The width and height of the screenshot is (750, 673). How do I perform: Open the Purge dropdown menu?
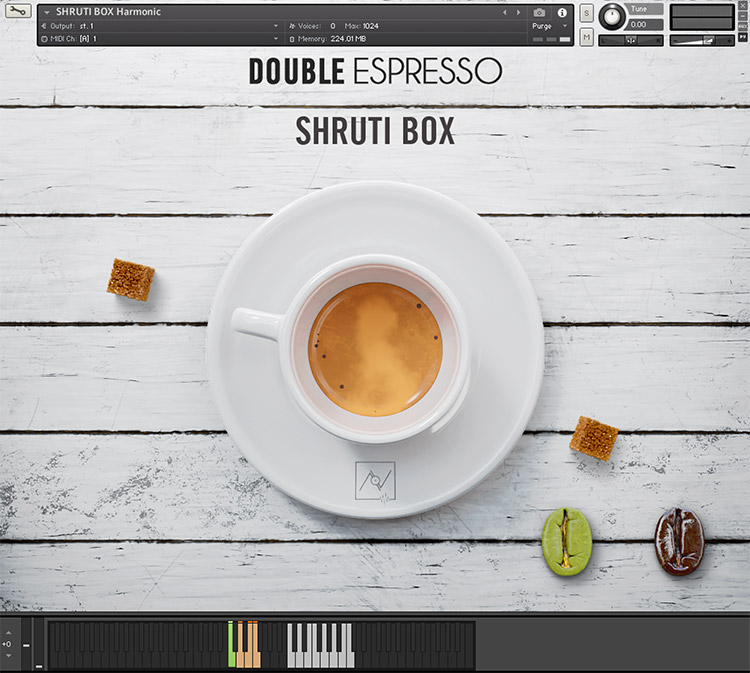(550, 26)
